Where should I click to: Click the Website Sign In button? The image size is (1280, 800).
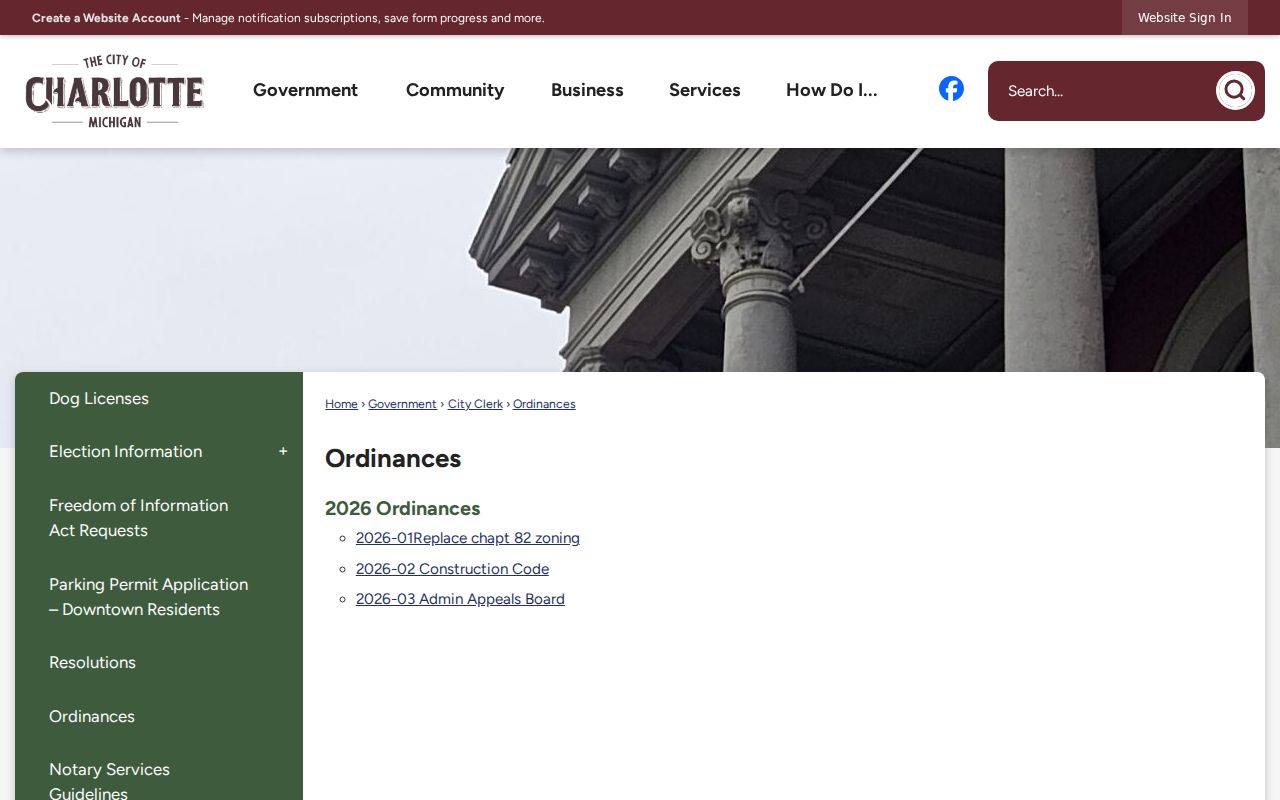(x=1185, y=18)
